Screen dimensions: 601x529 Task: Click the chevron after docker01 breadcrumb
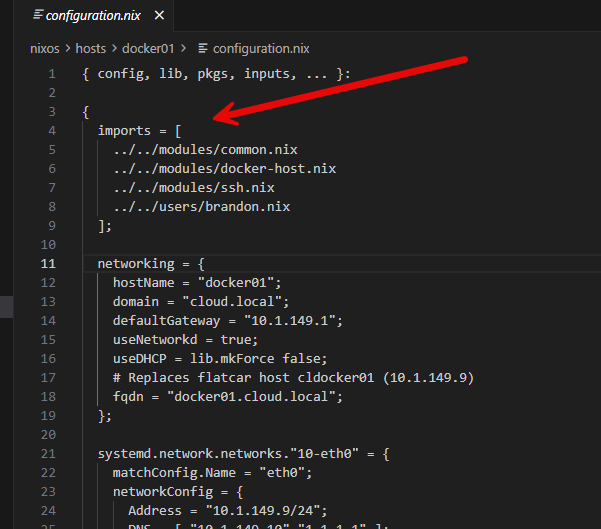point(184,49)
